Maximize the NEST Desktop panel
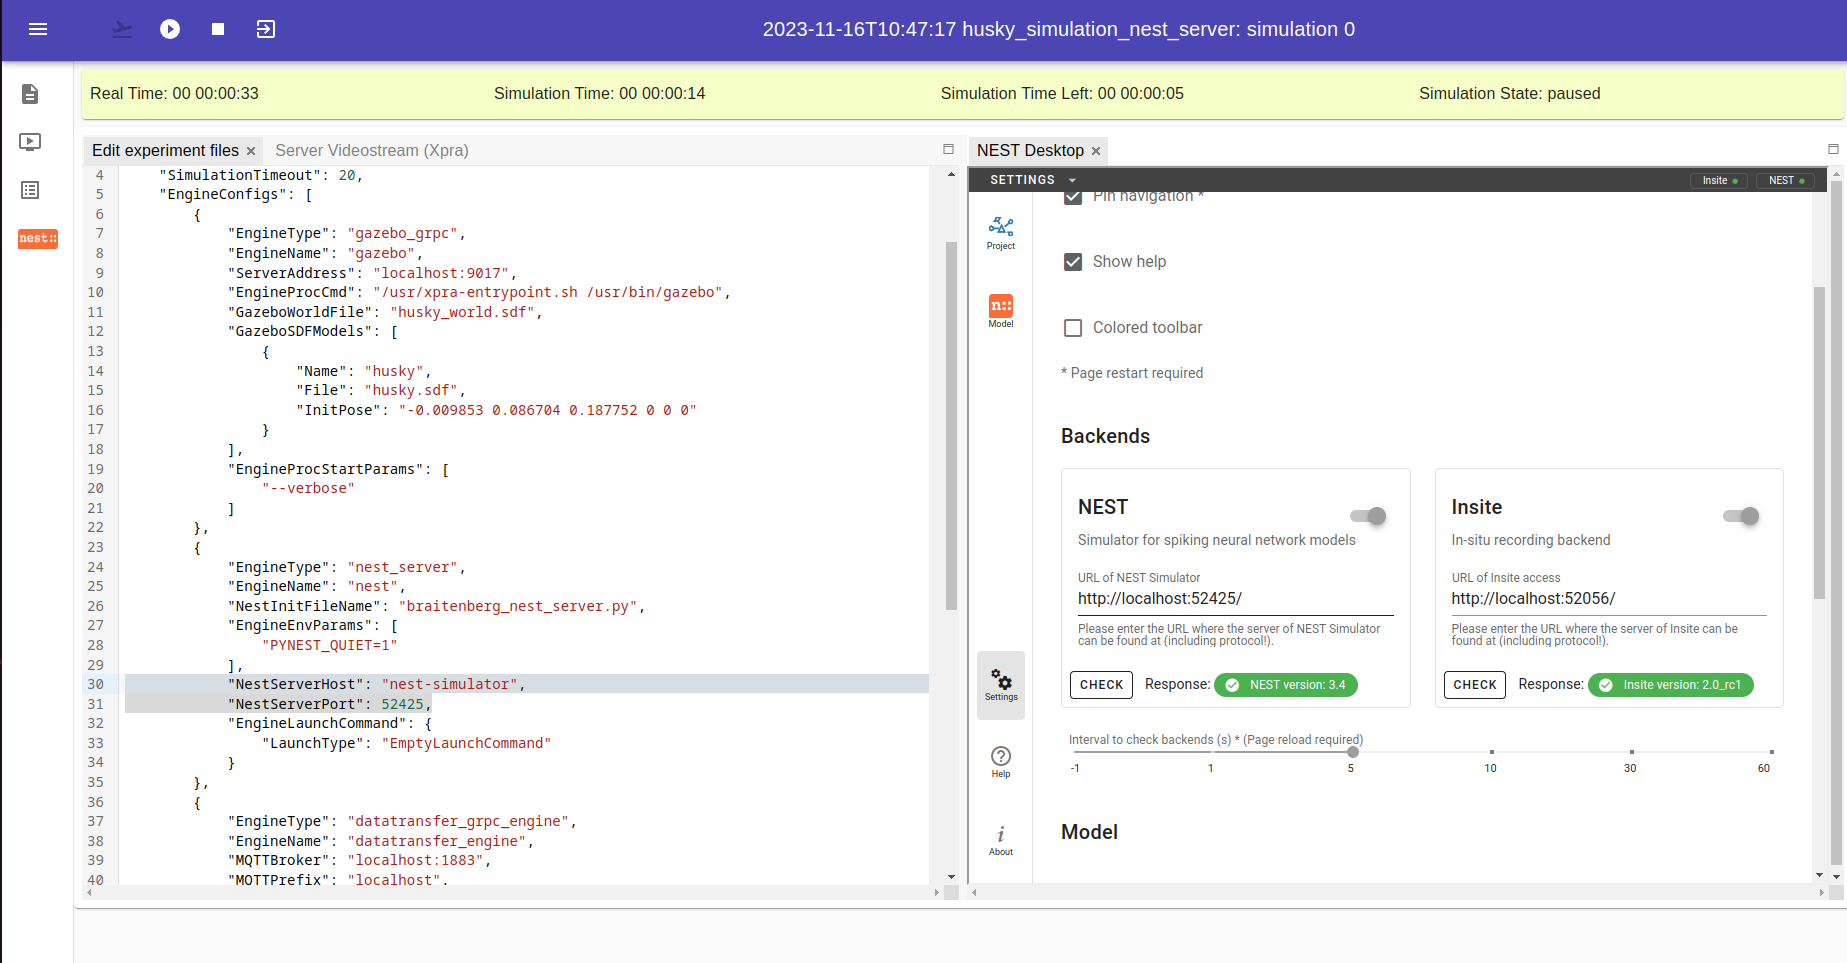The width and height of the screenshot is (1847, 963). [1833, 149]
